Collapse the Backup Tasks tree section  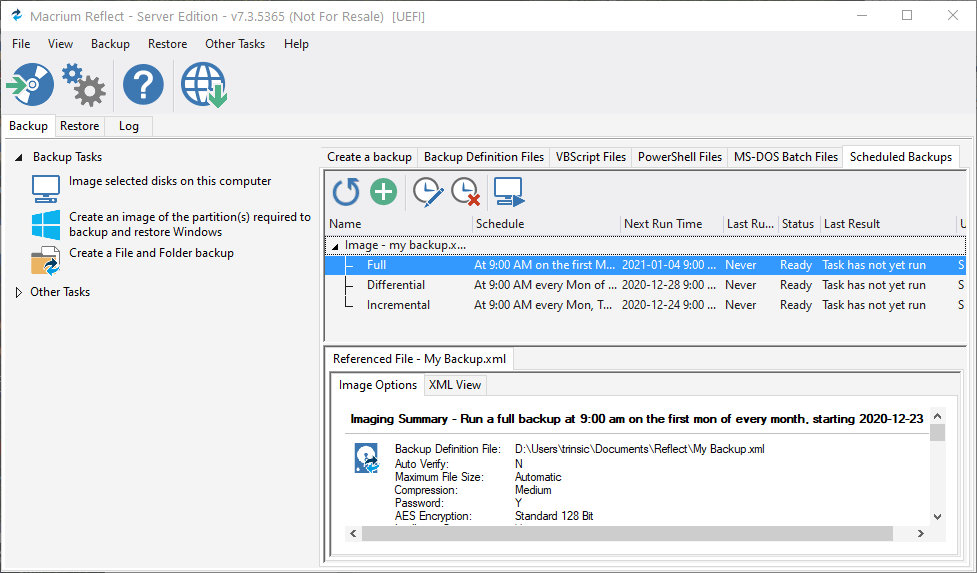19,157
